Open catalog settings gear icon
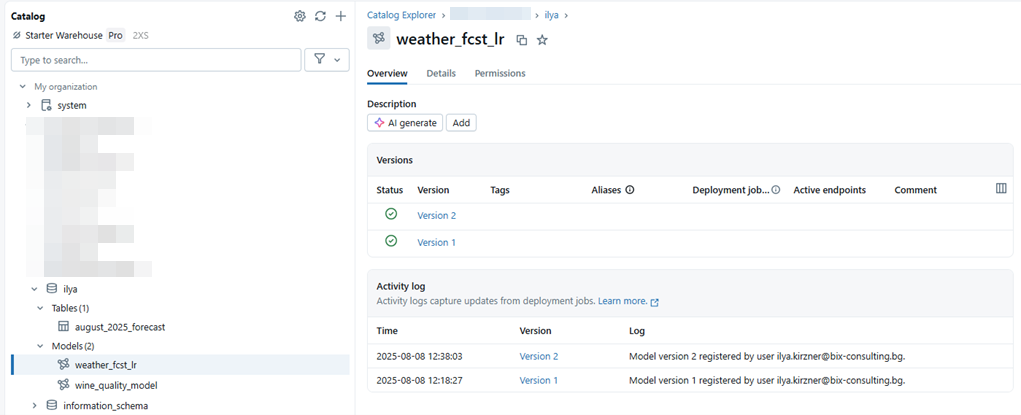The height and width of the screenshot is (415, 1021). 300,16
